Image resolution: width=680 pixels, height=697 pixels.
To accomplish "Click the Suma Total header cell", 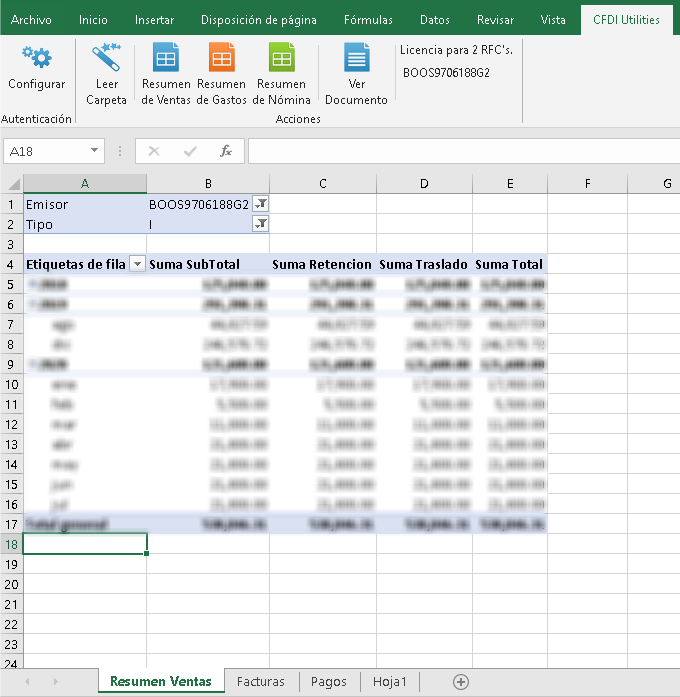I will [x=509, y=265].
